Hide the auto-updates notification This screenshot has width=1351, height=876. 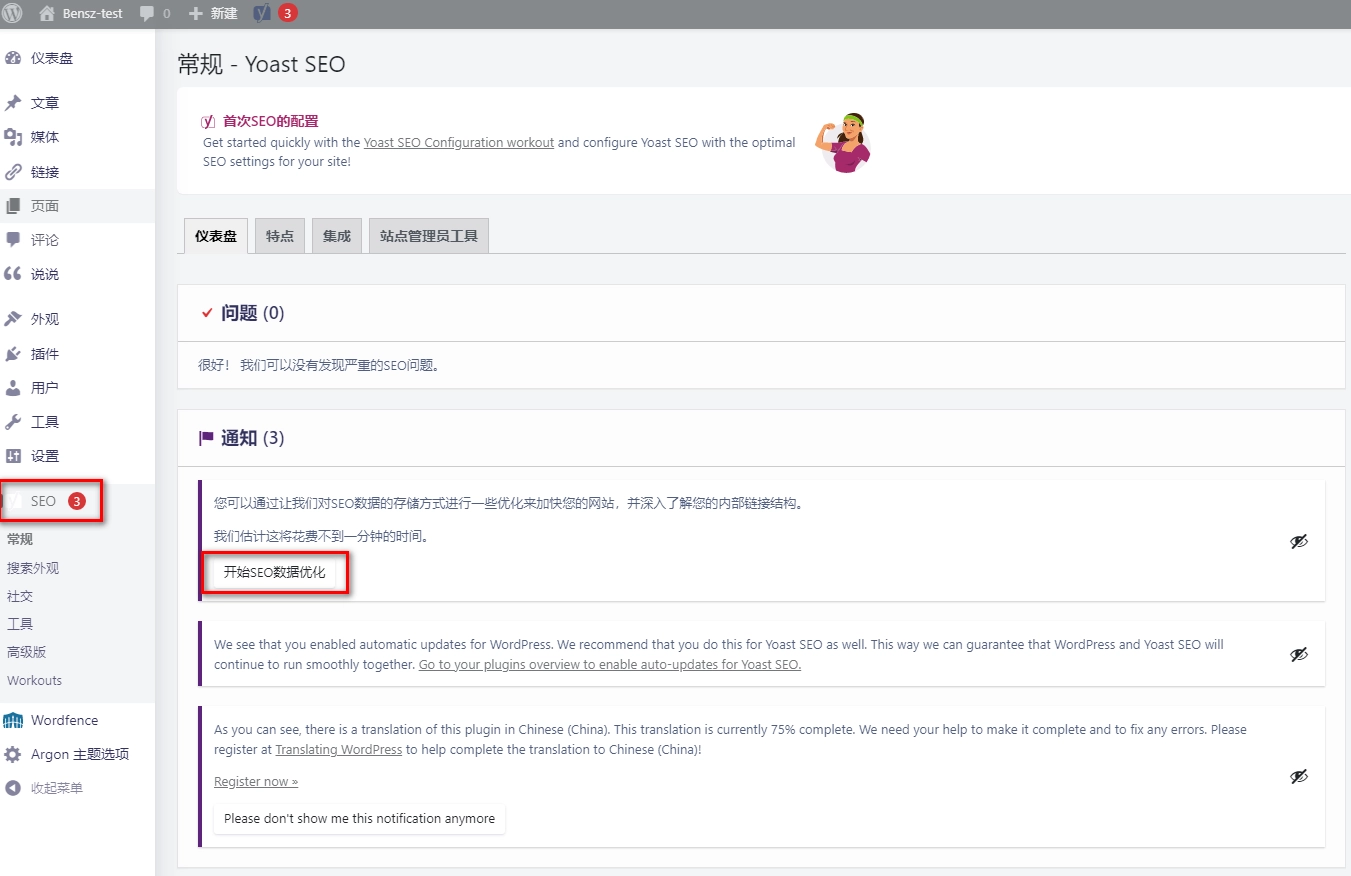click(1299, 654)
